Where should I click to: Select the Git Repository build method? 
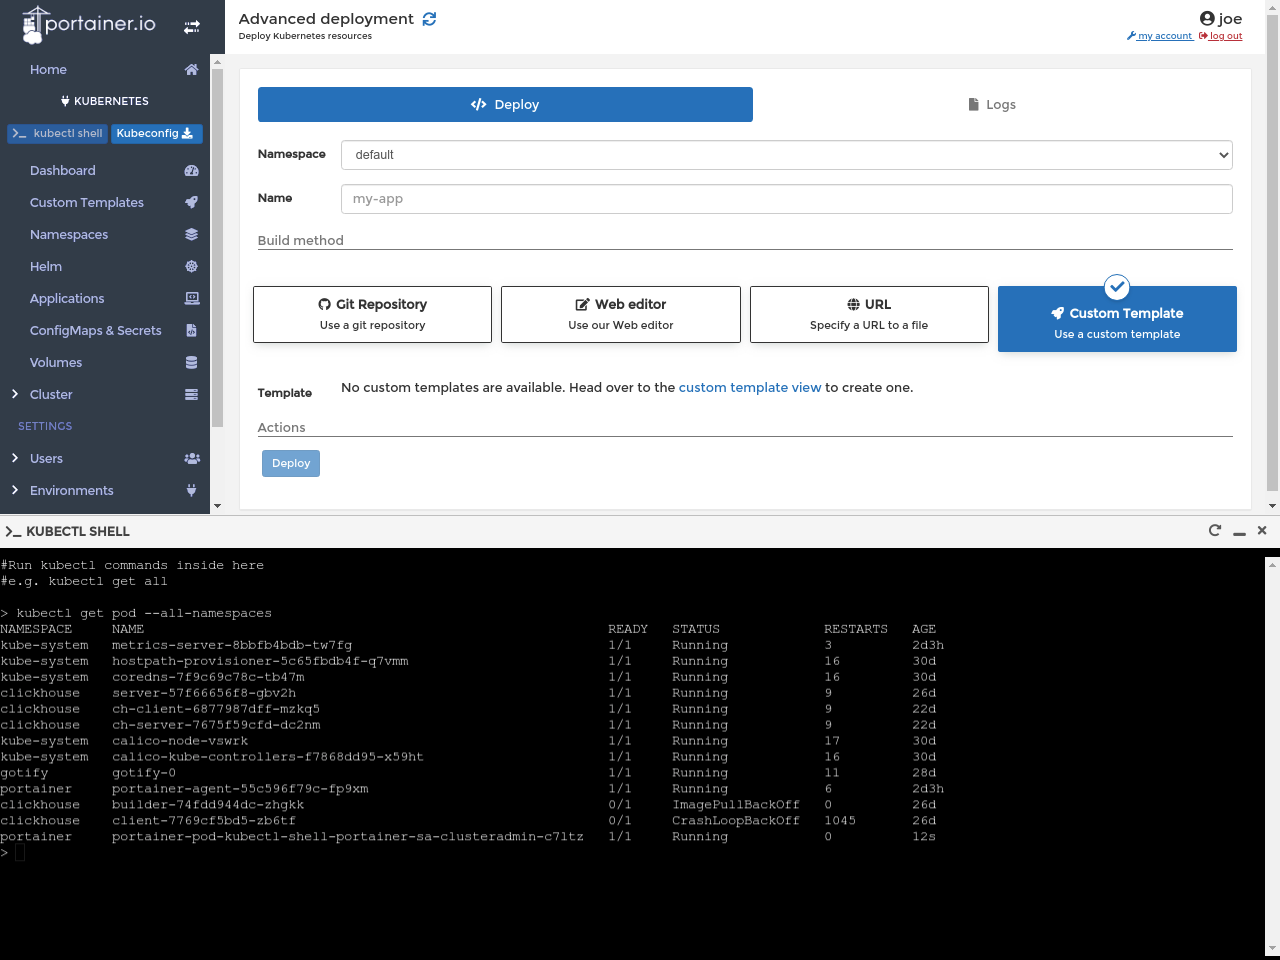coord(372,314)
